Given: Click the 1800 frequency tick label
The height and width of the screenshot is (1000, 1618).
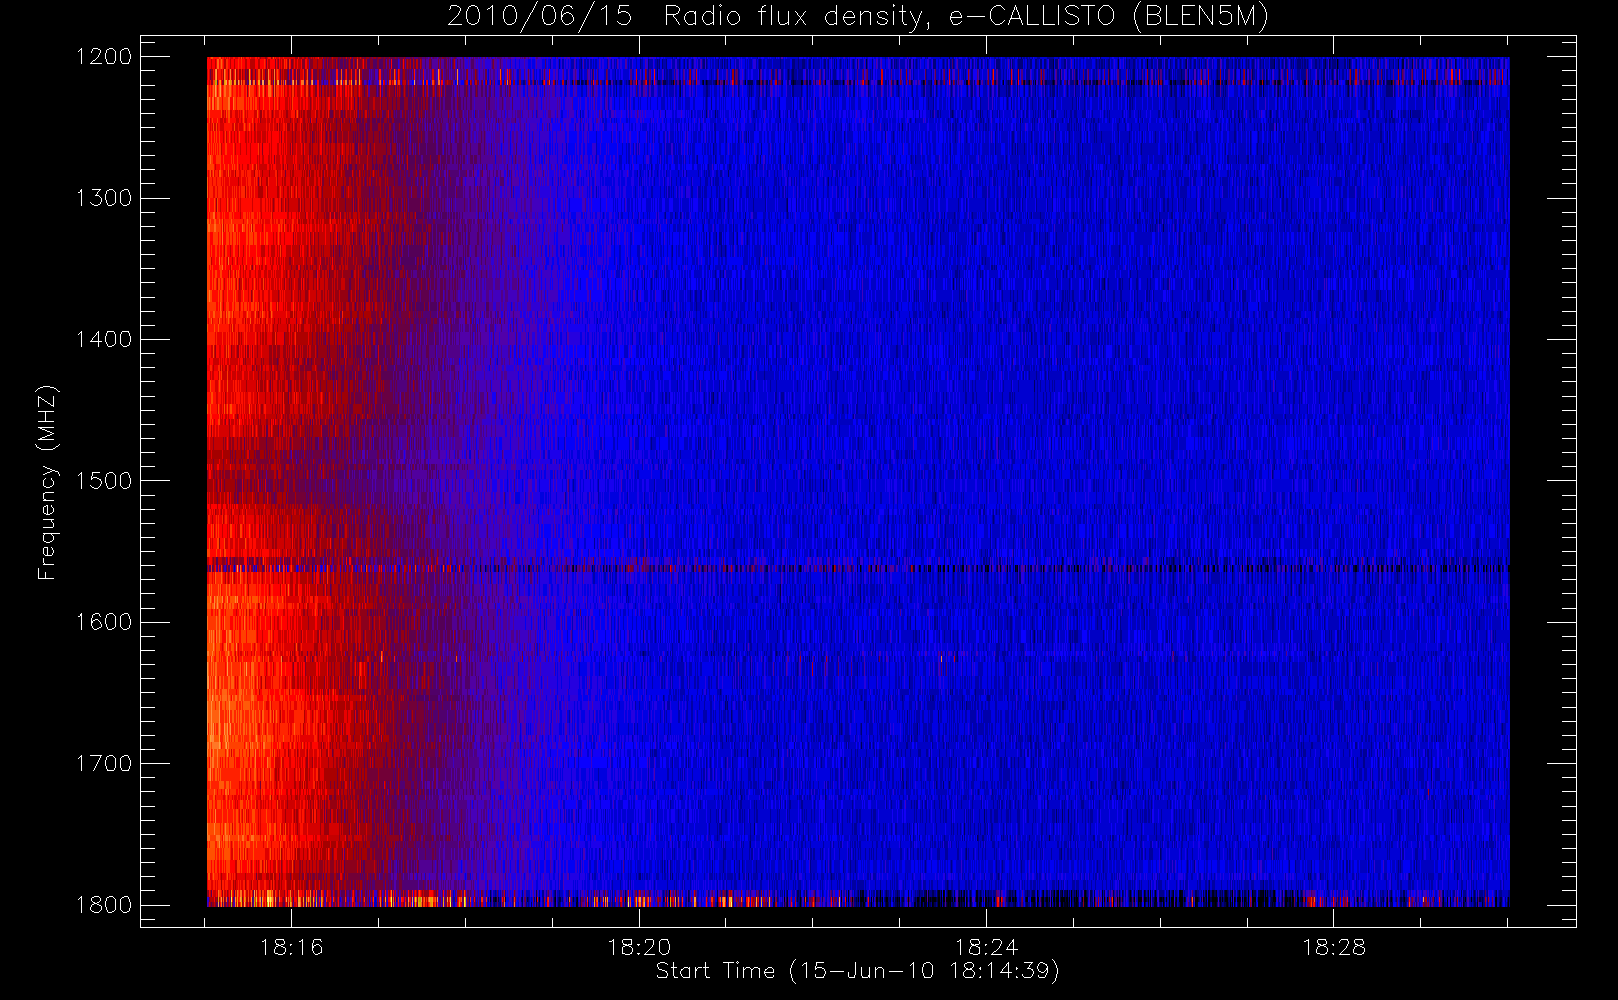Looking at the screenshot, I should pyautogui.click(x=104, y=905).
